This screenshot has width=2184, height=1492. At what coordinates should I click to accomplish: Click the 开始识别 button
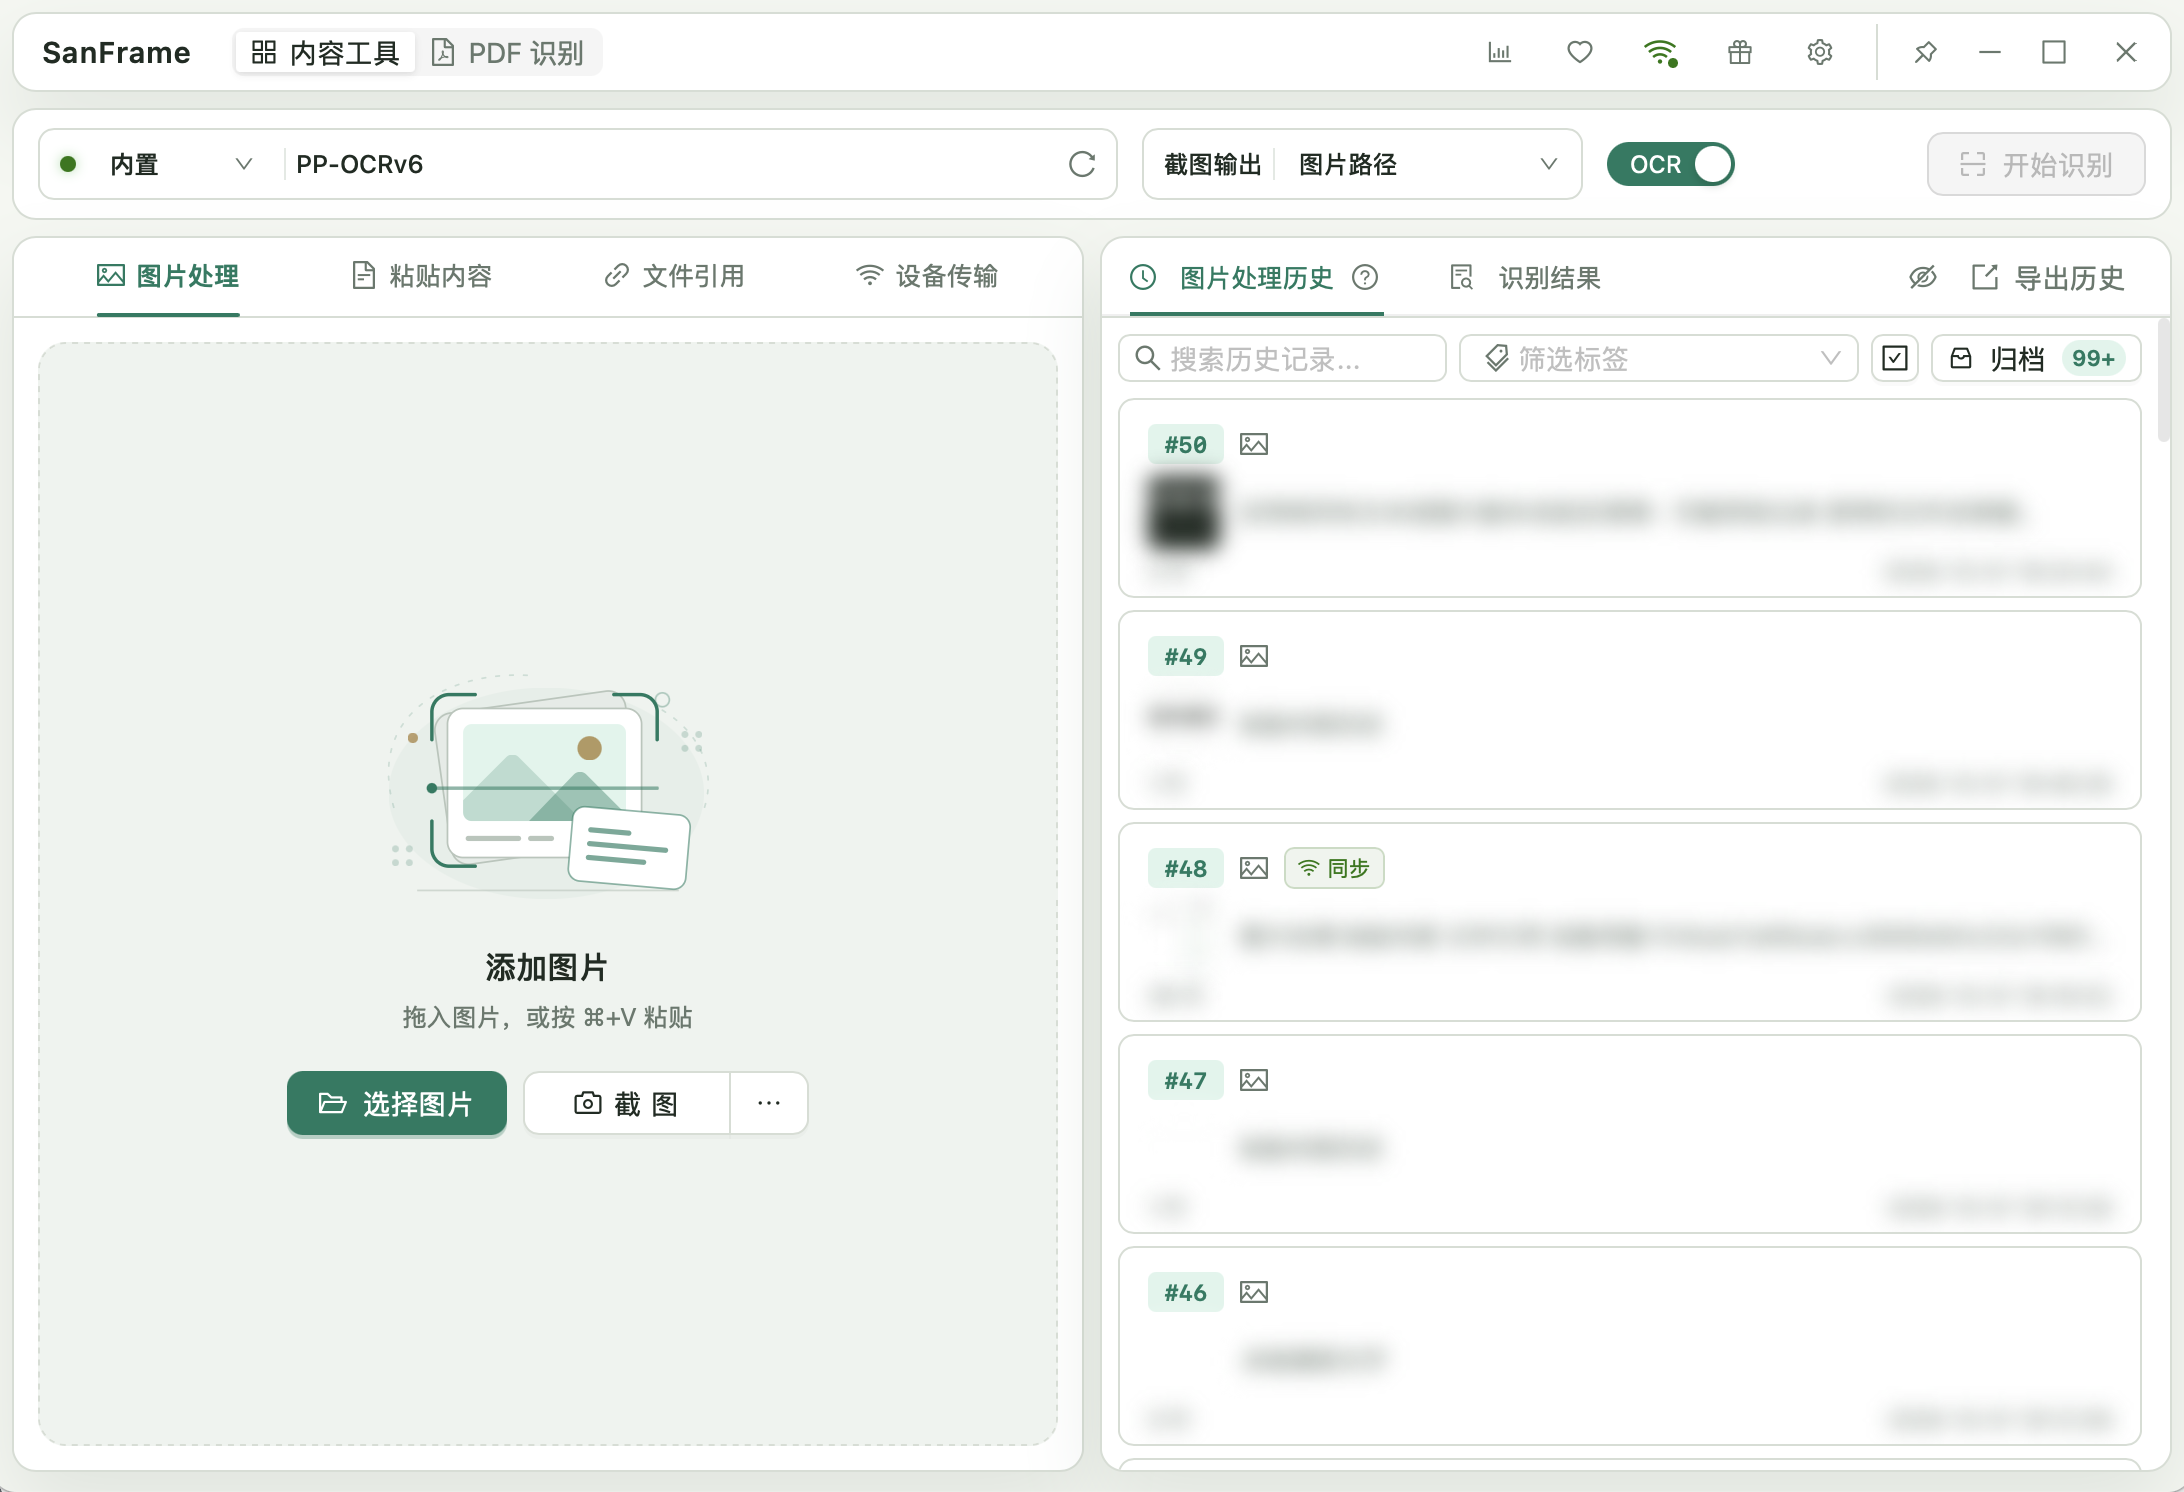(2036, 164)
